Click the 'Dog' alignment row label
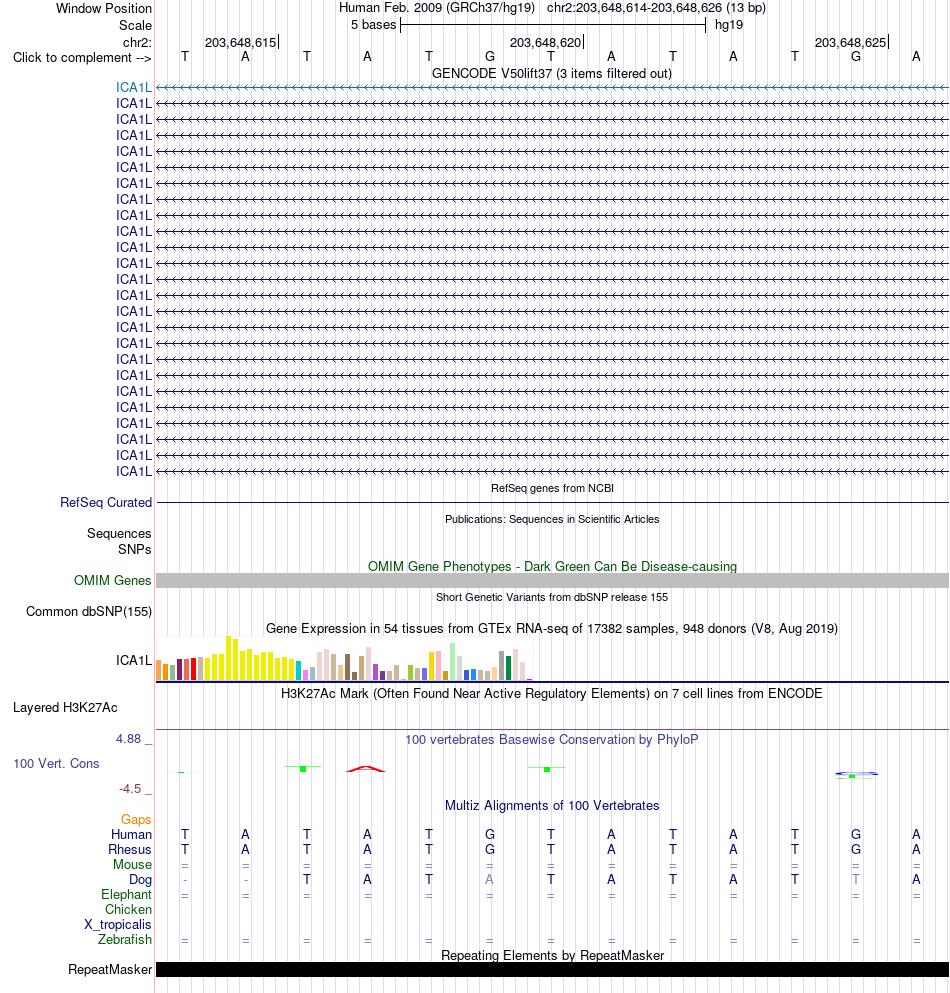Screen dimensions: 950x993 click(x=140, y=880)
